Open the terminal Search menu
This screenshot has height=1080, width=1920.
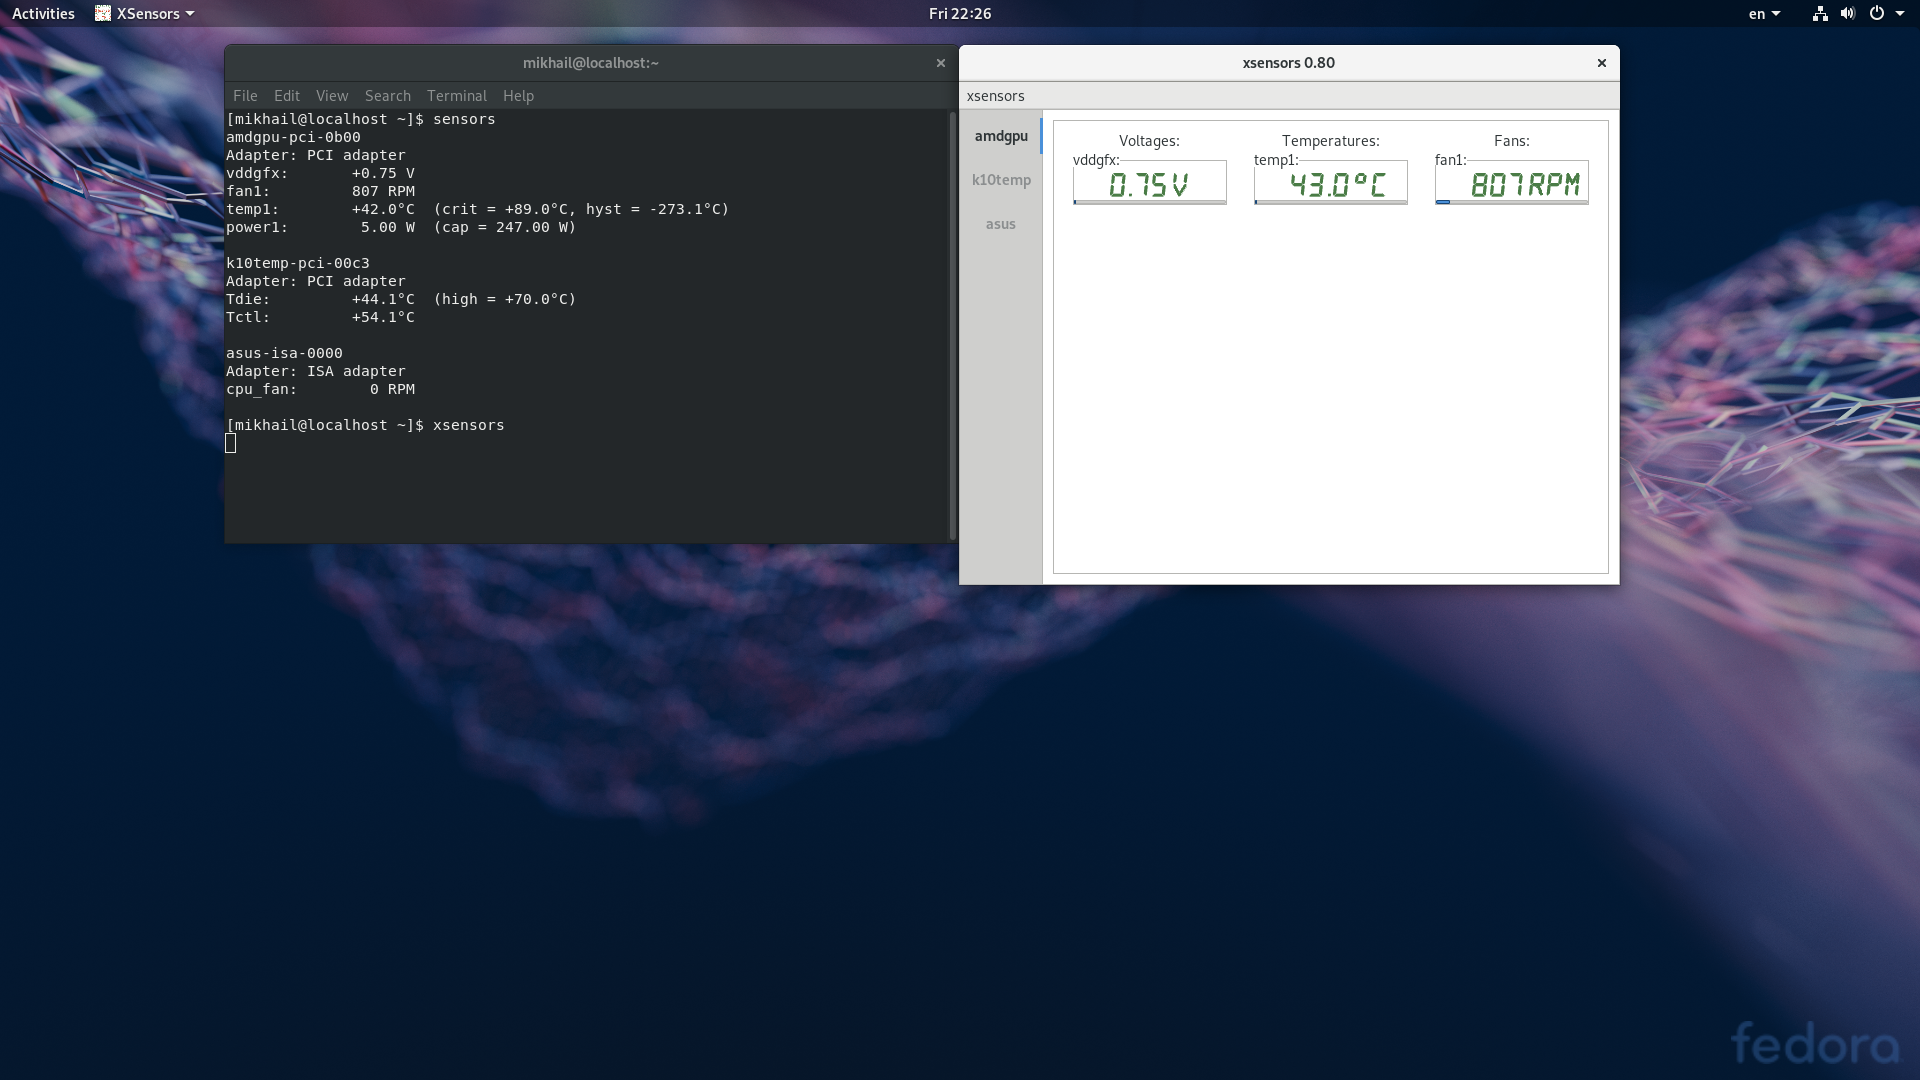[x=387, y=96]
